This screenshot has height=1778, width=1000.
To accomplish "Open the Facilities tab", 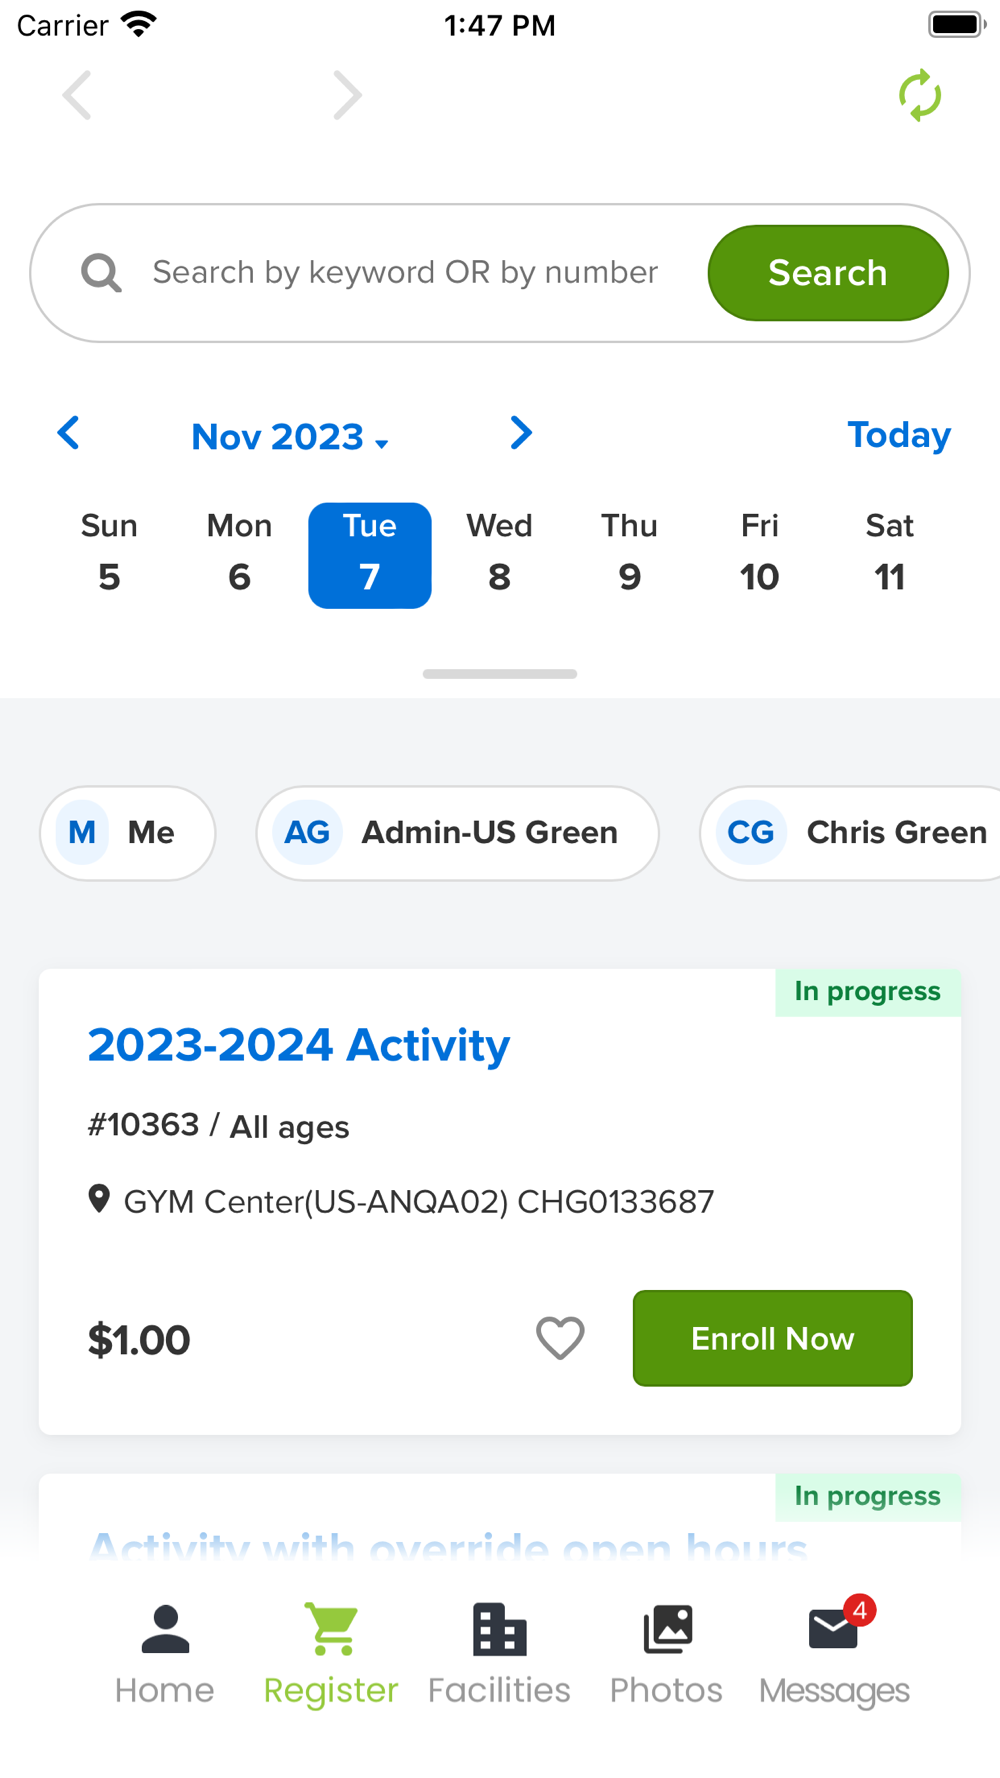I will tap(499, 1655).
